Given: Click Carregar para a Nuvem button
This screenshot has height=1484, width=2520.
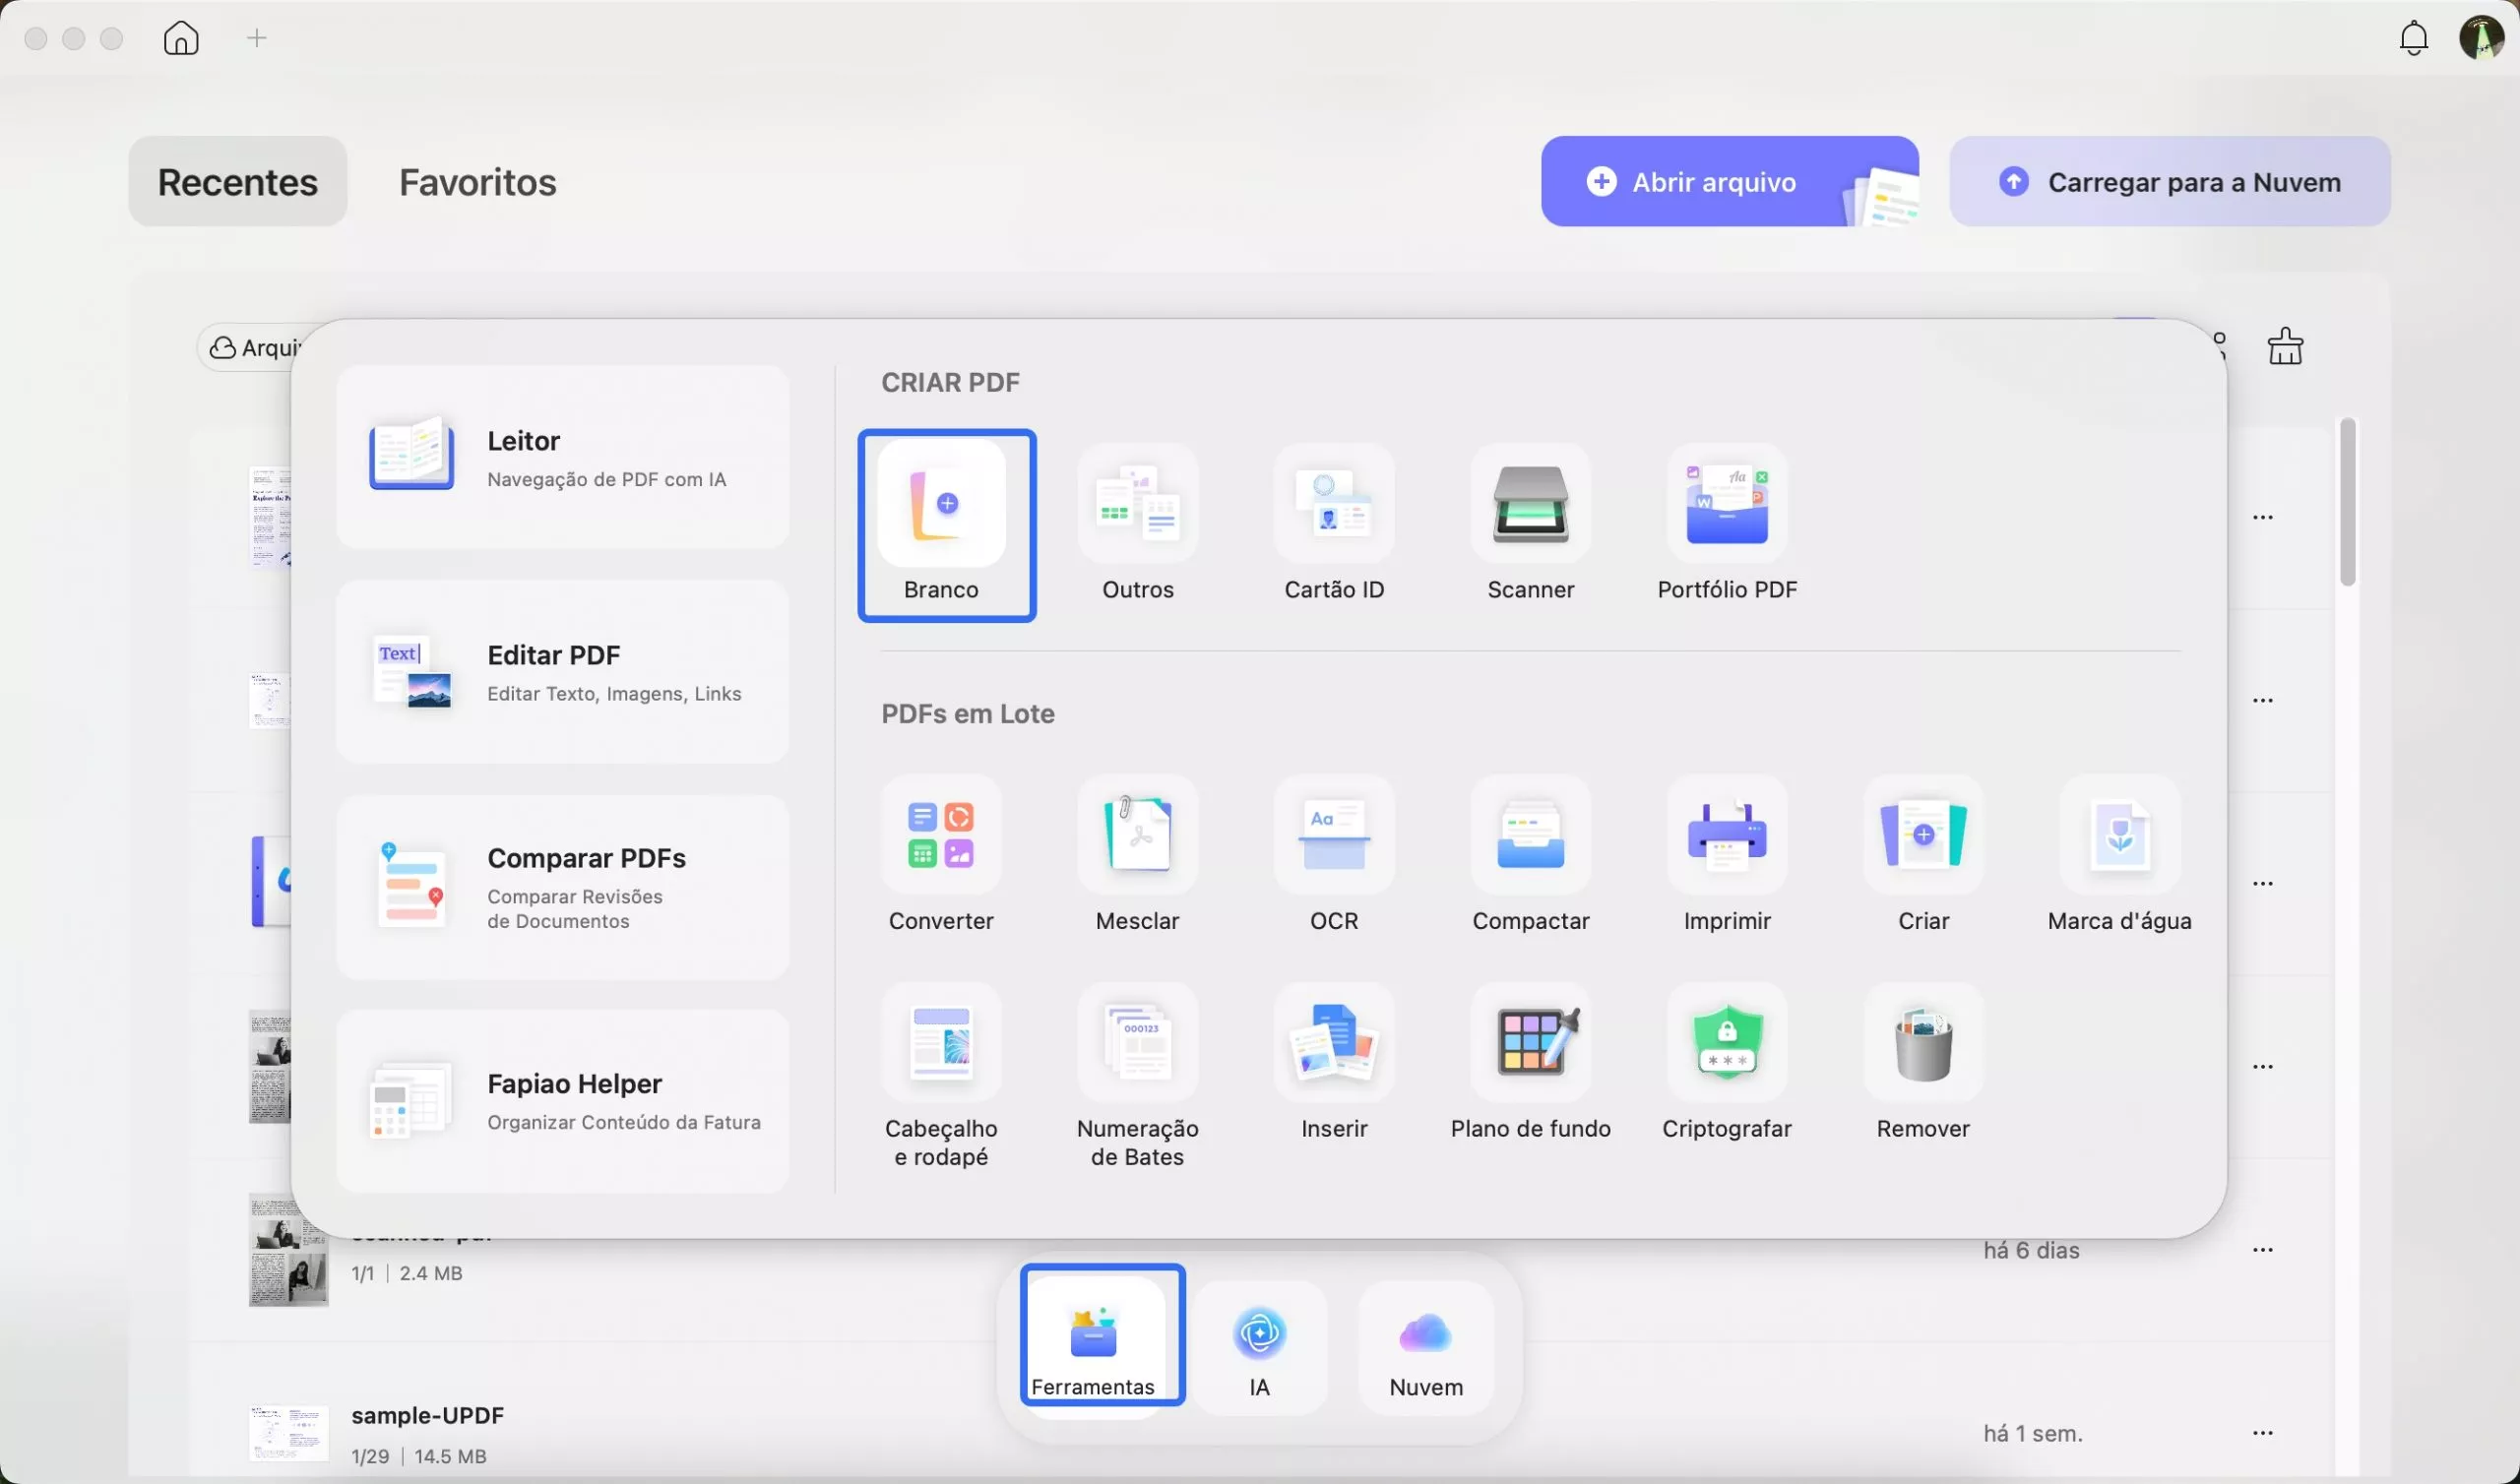Looking at the screenshot, I should (x=2169, y=182).
